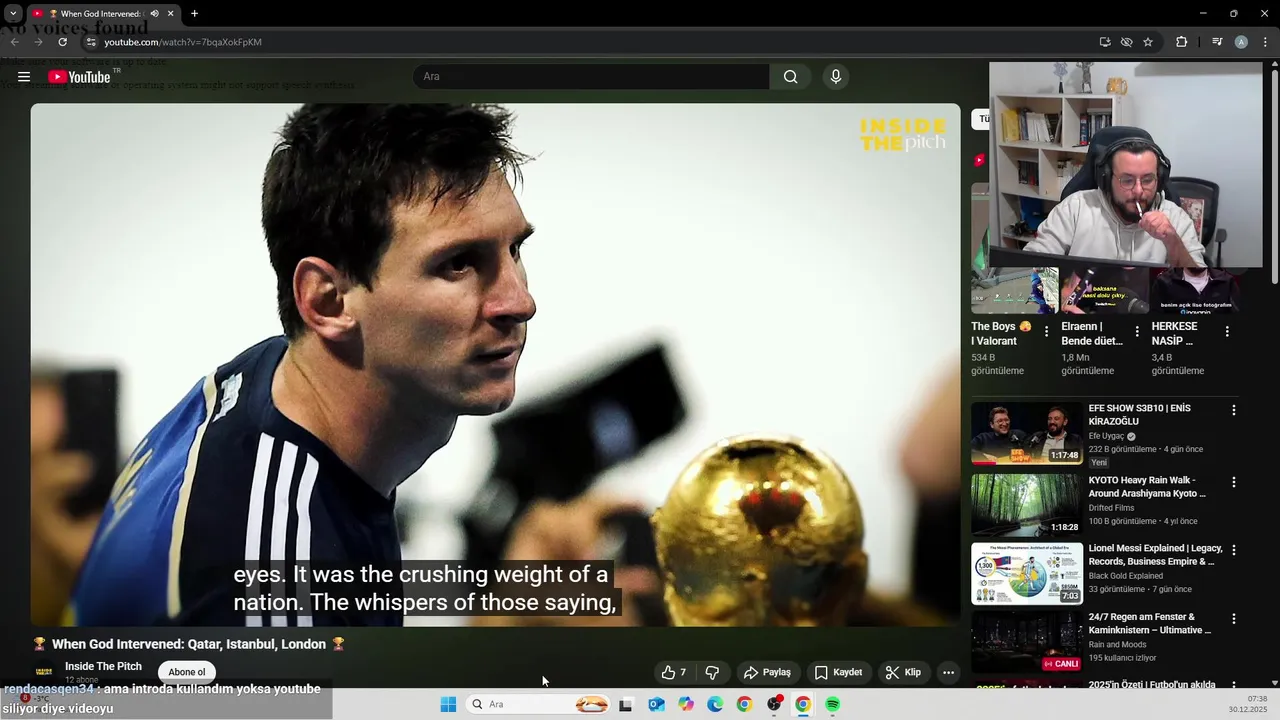Open more actions three-dot menu below the video

pos(949,672)
